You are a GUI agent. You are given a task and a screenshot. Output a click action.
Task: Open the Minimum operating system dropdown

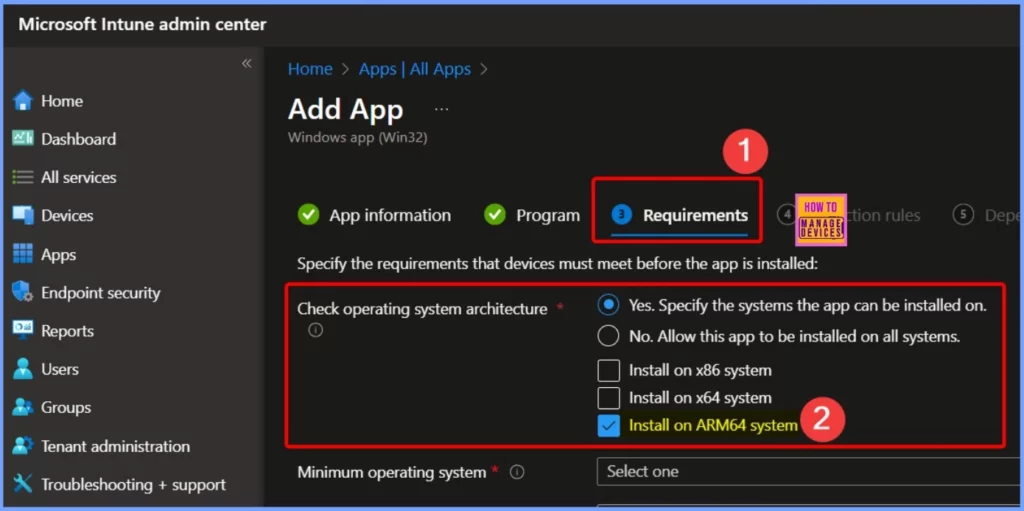[808, 471]
